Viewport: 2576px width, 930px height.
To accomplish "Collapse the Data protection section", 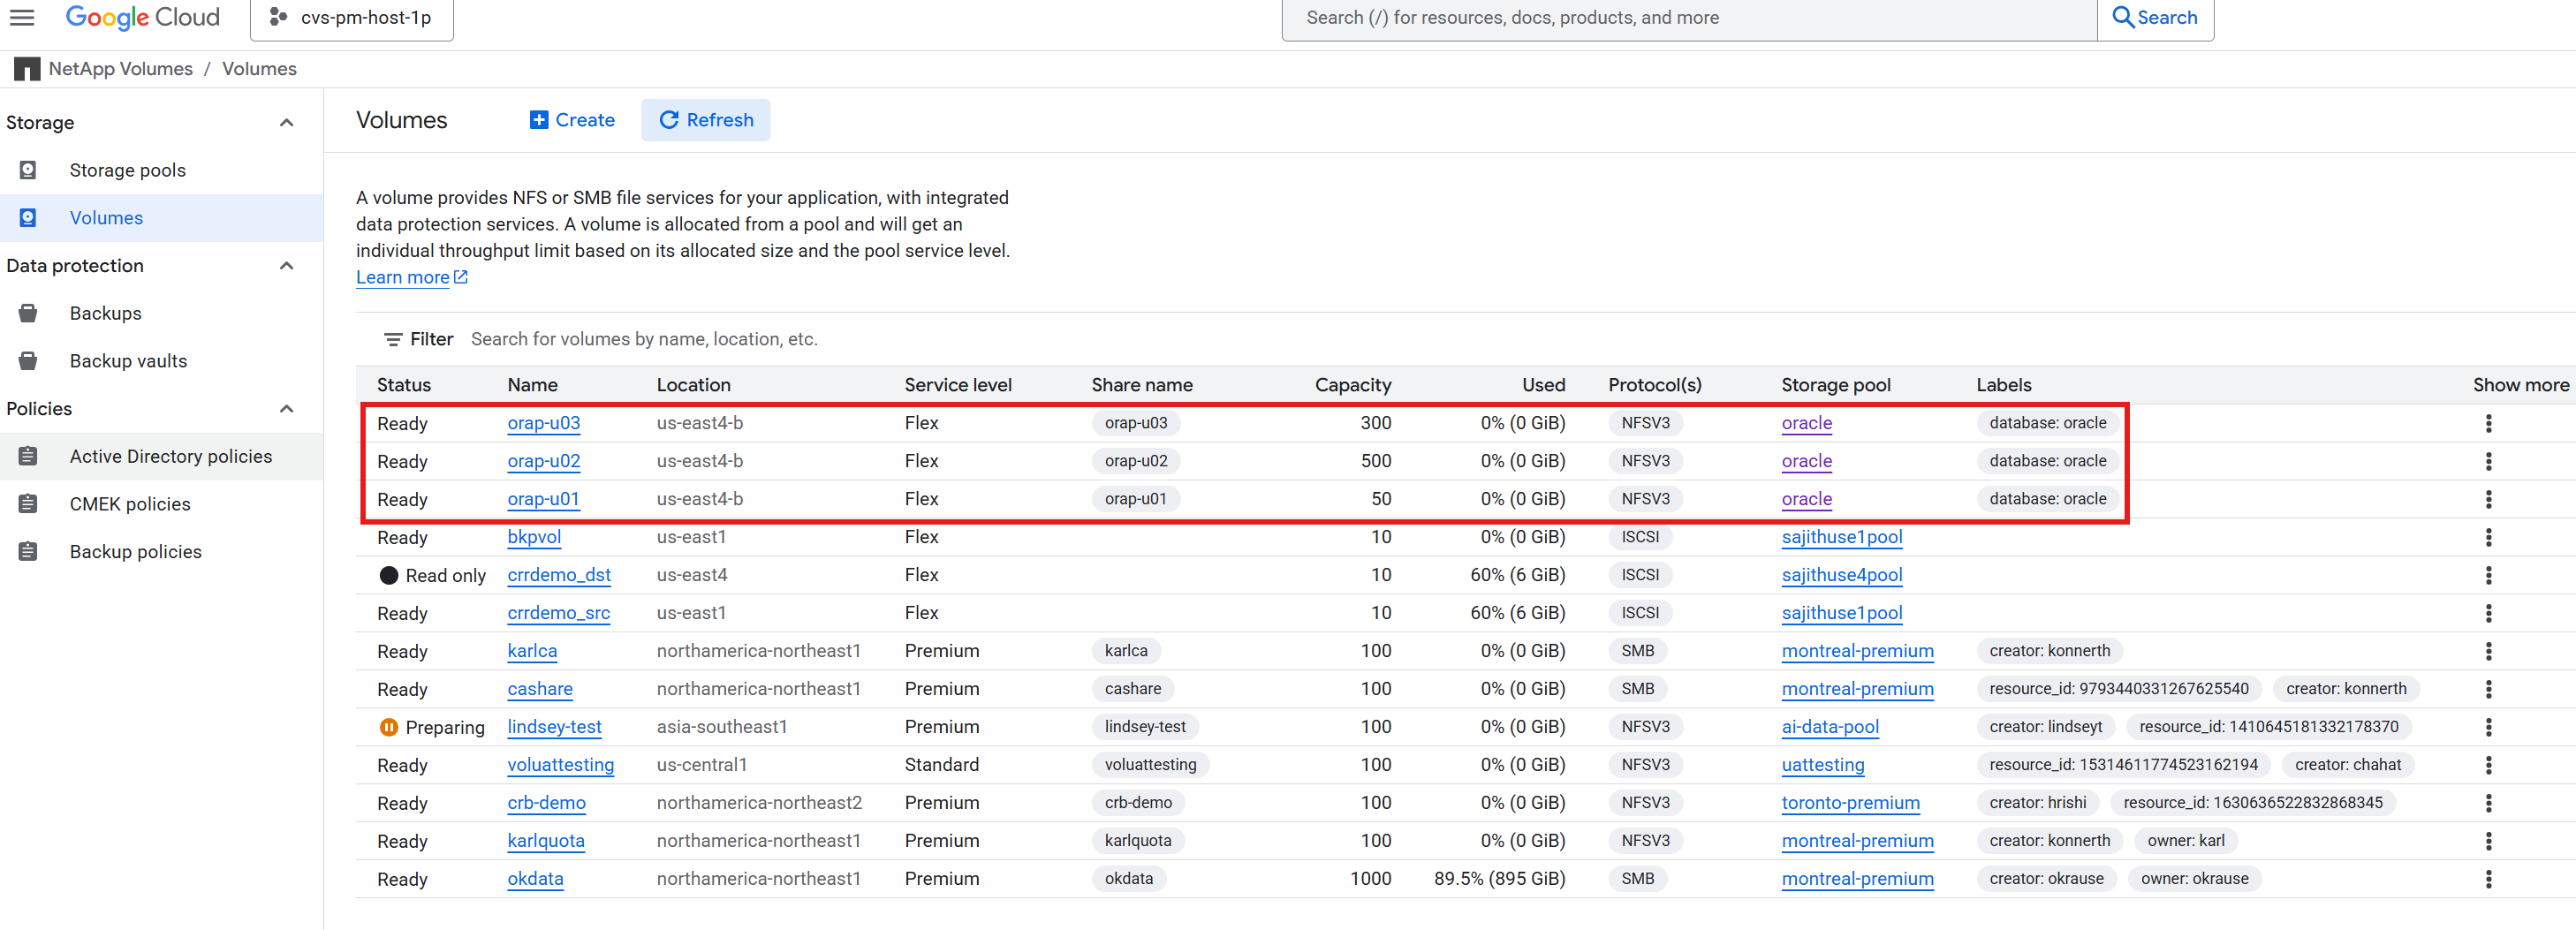I will tap(287, 265).
